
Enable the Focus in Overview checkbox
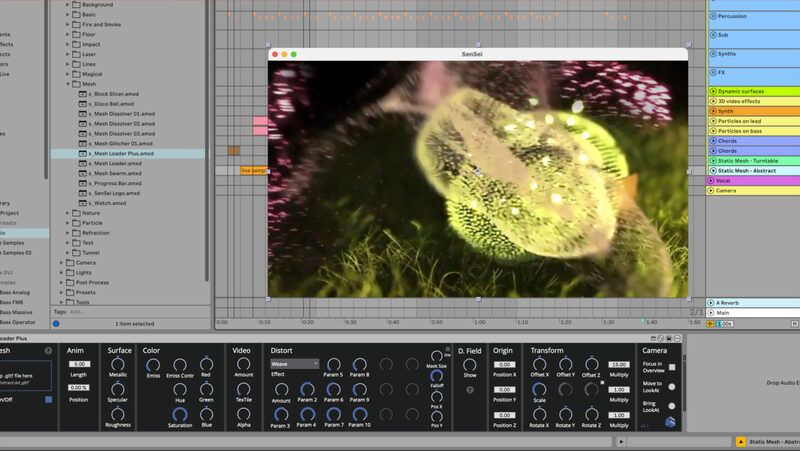[672, 367]
